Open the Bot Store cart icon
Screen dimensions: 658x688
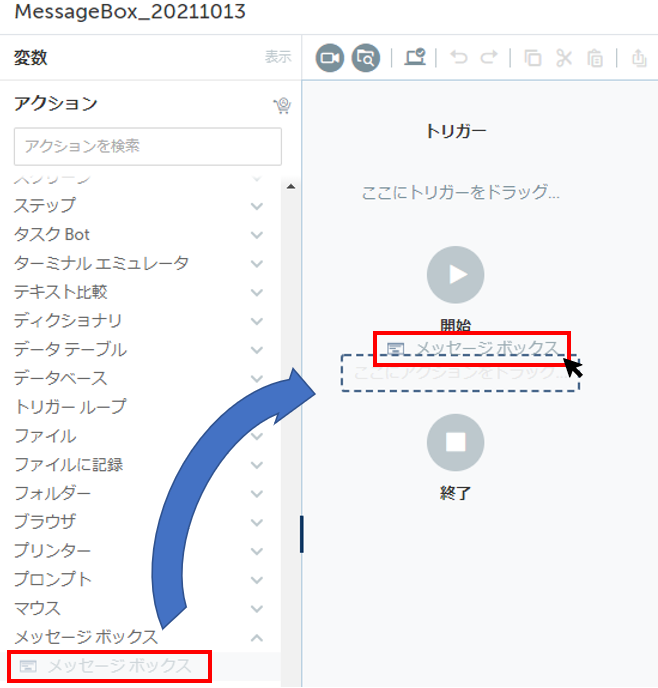[283, 105]
